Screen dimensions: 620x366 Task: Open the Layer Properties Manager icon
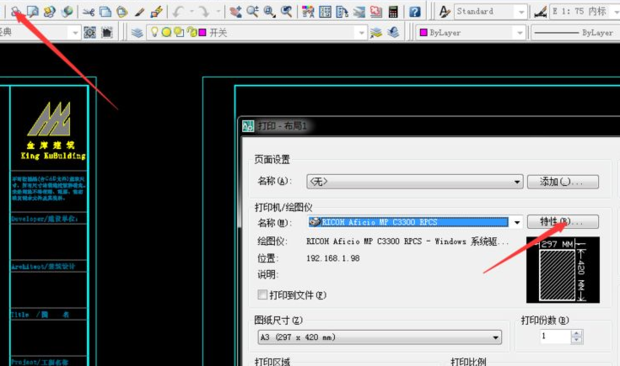(x=137, y=32)
